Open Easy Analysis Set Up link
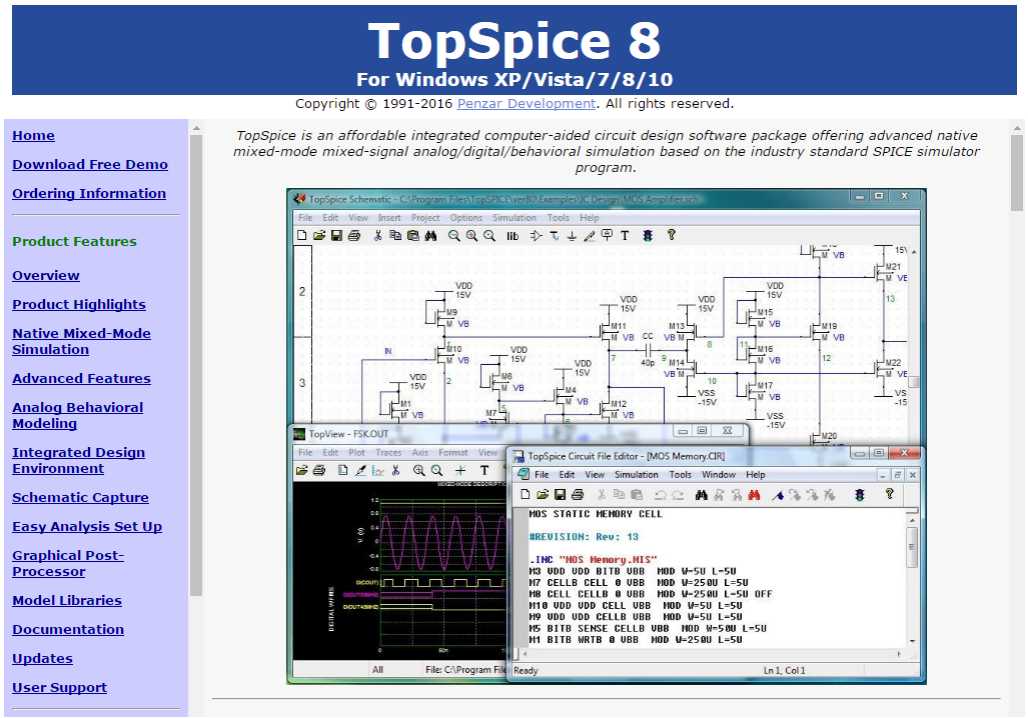Image resolution: width=1028 pixels, height=718 pixels. tap(87, 527)
